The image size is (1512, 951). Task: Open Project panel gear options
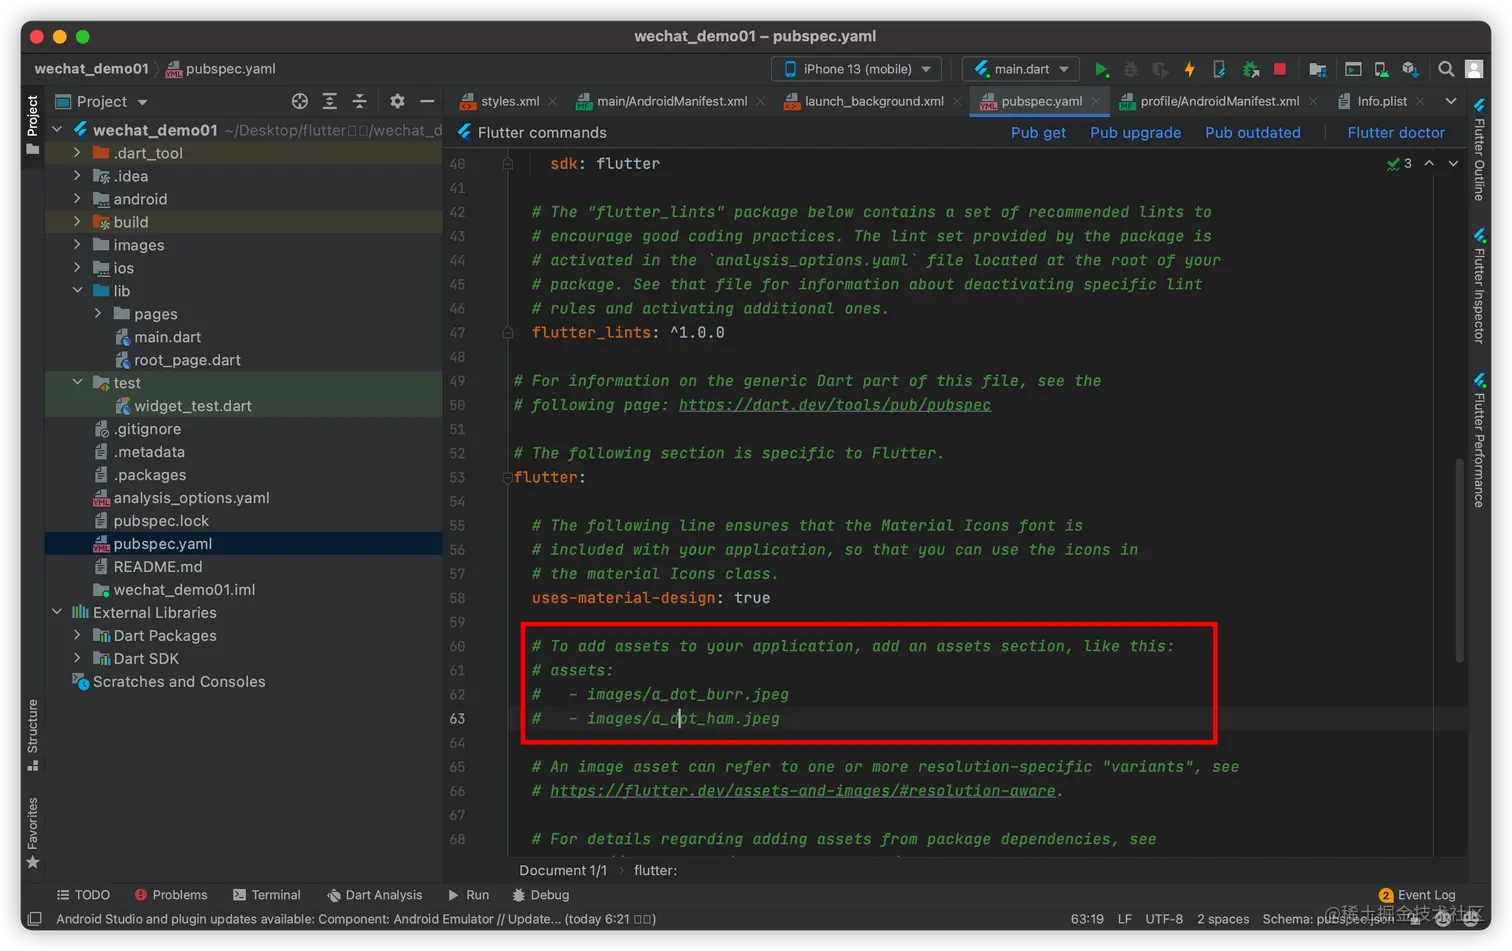(397, 101)
